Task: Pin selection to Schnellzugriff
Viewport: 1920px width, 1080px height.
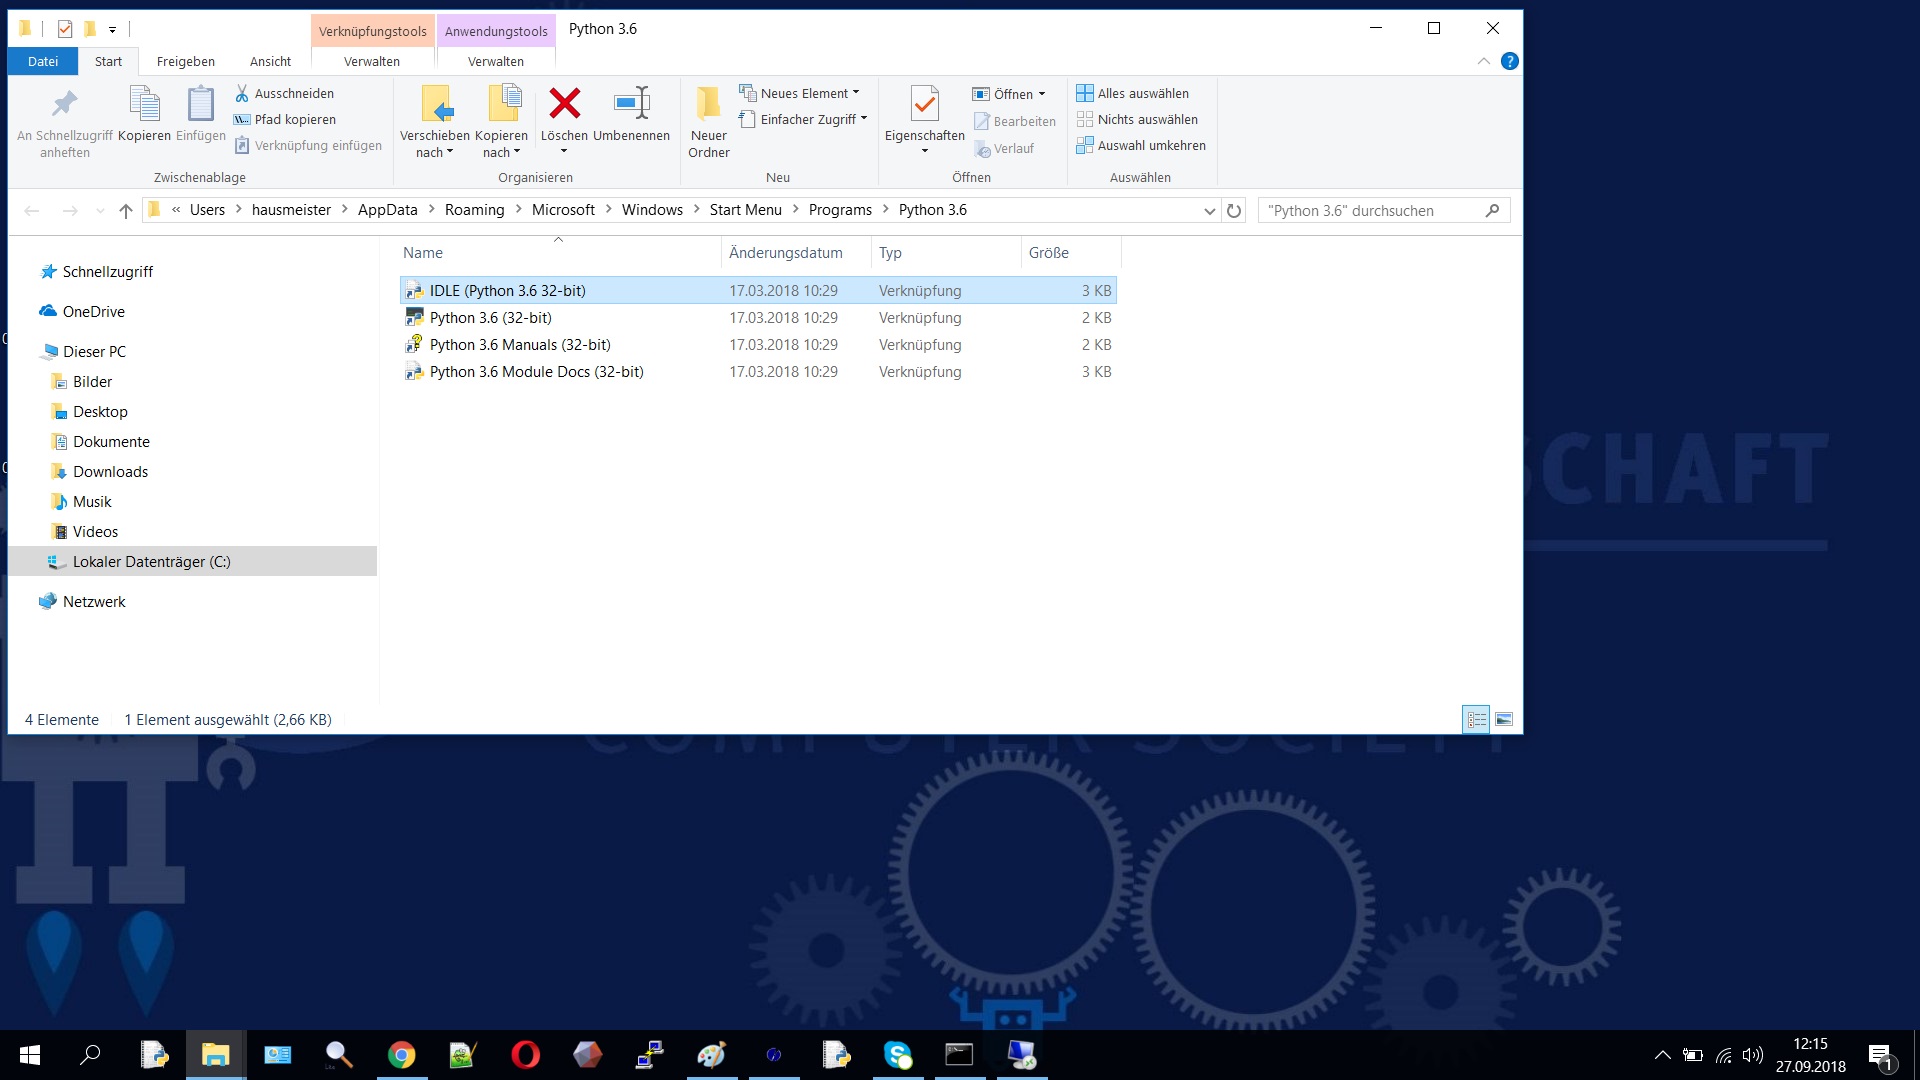Action: pyautogui.click(x=65, y=122)
